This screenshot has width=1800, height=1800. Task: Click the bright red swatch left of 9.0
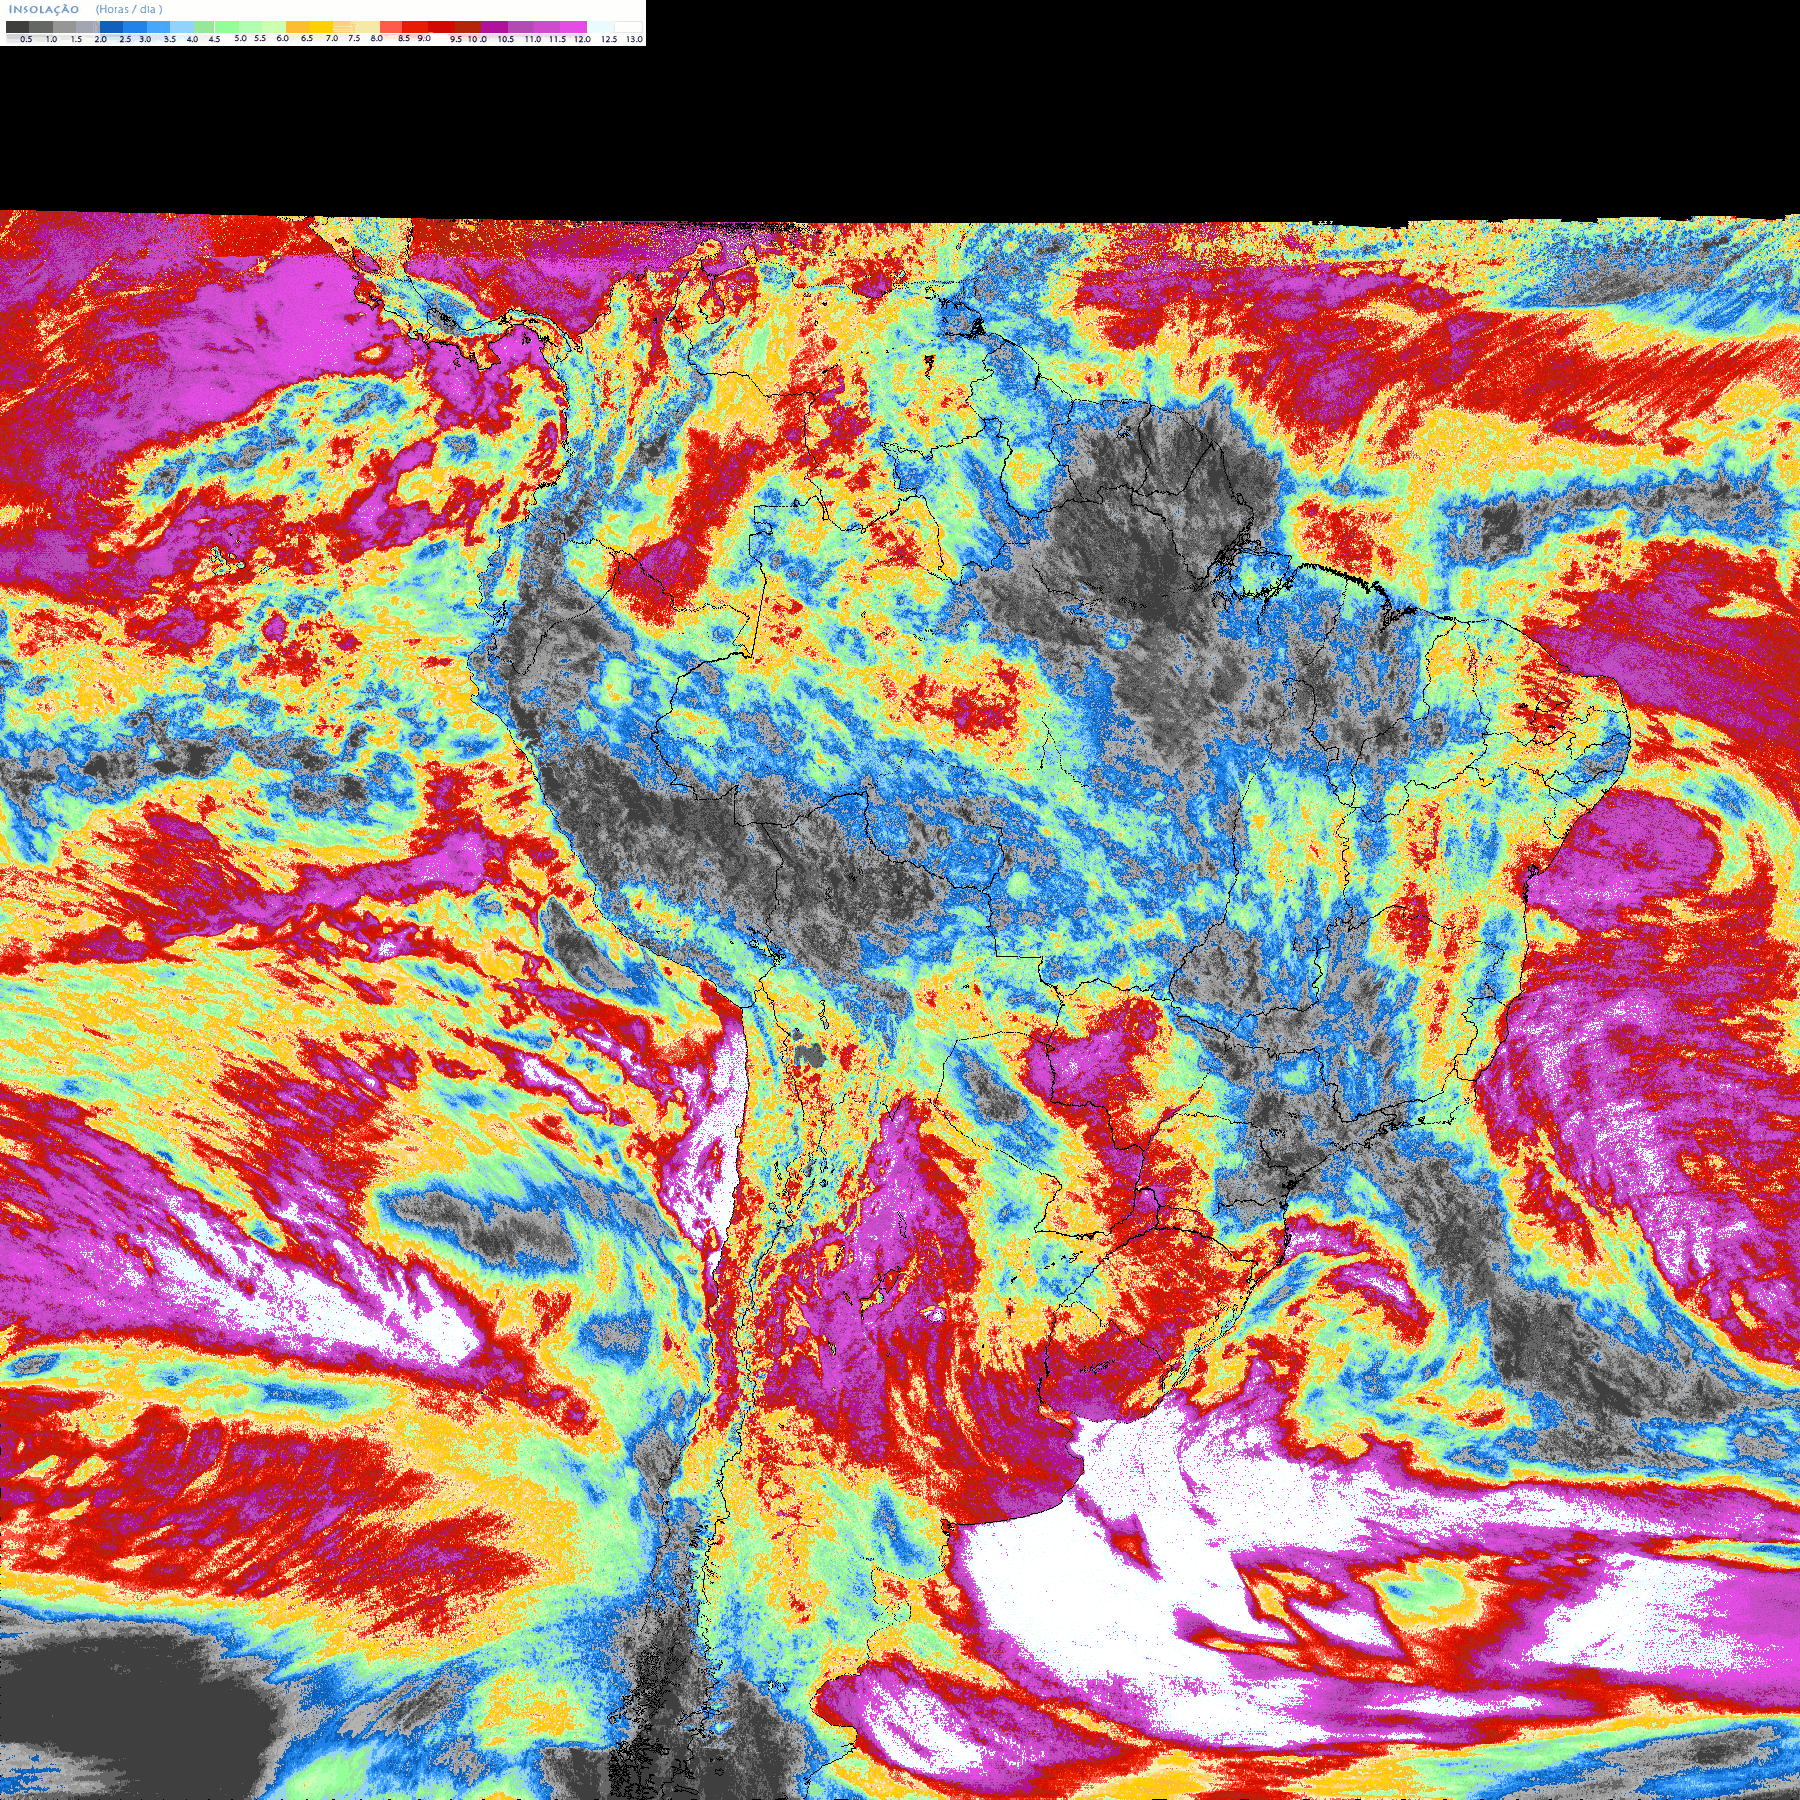415,27
